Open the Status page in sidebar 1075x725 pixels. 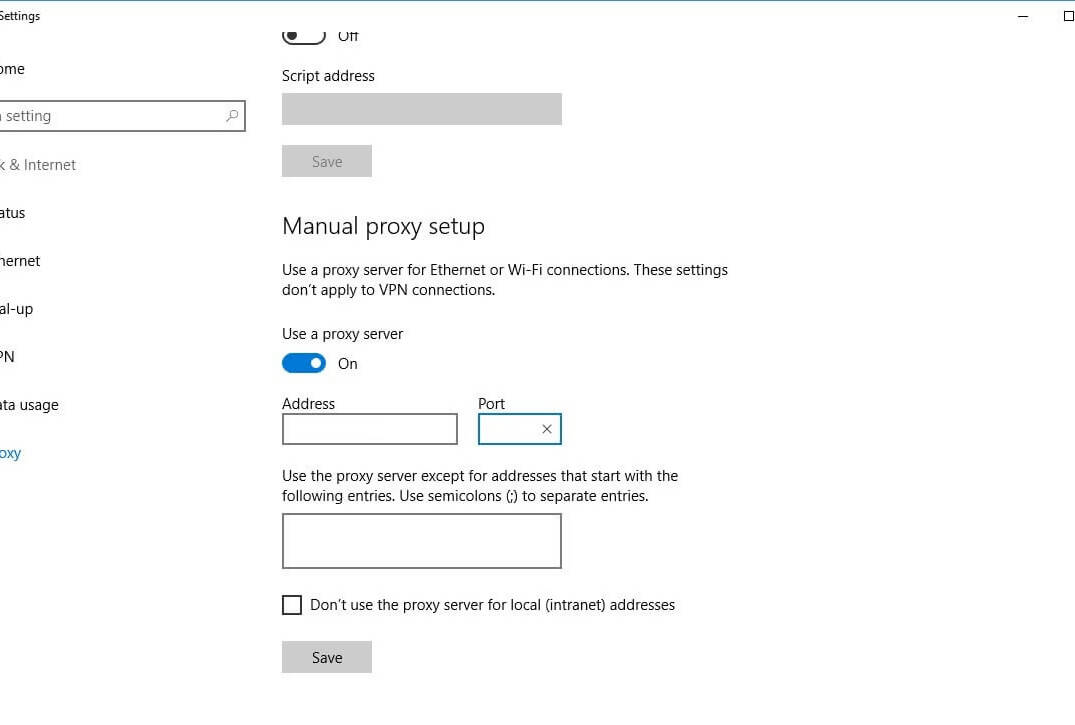(12, 213)
